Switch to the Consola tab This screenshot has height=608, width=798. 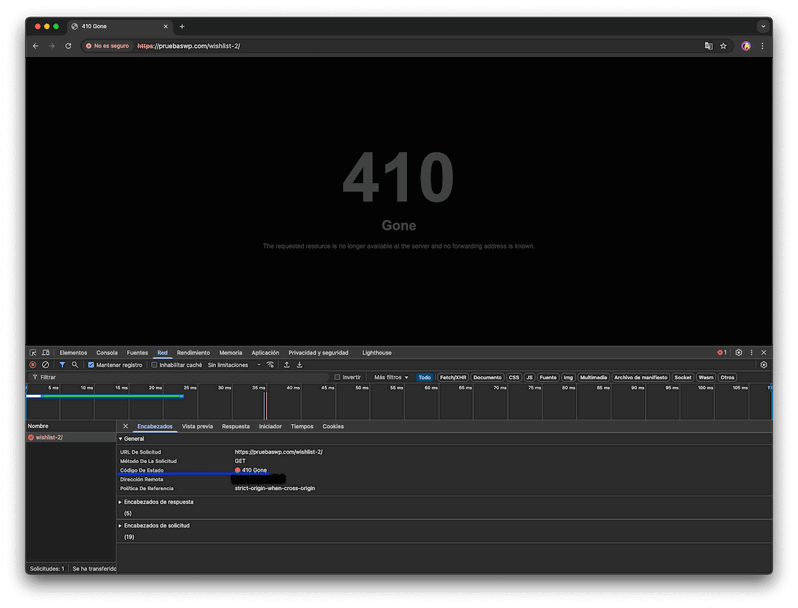(x=107, y=353)
